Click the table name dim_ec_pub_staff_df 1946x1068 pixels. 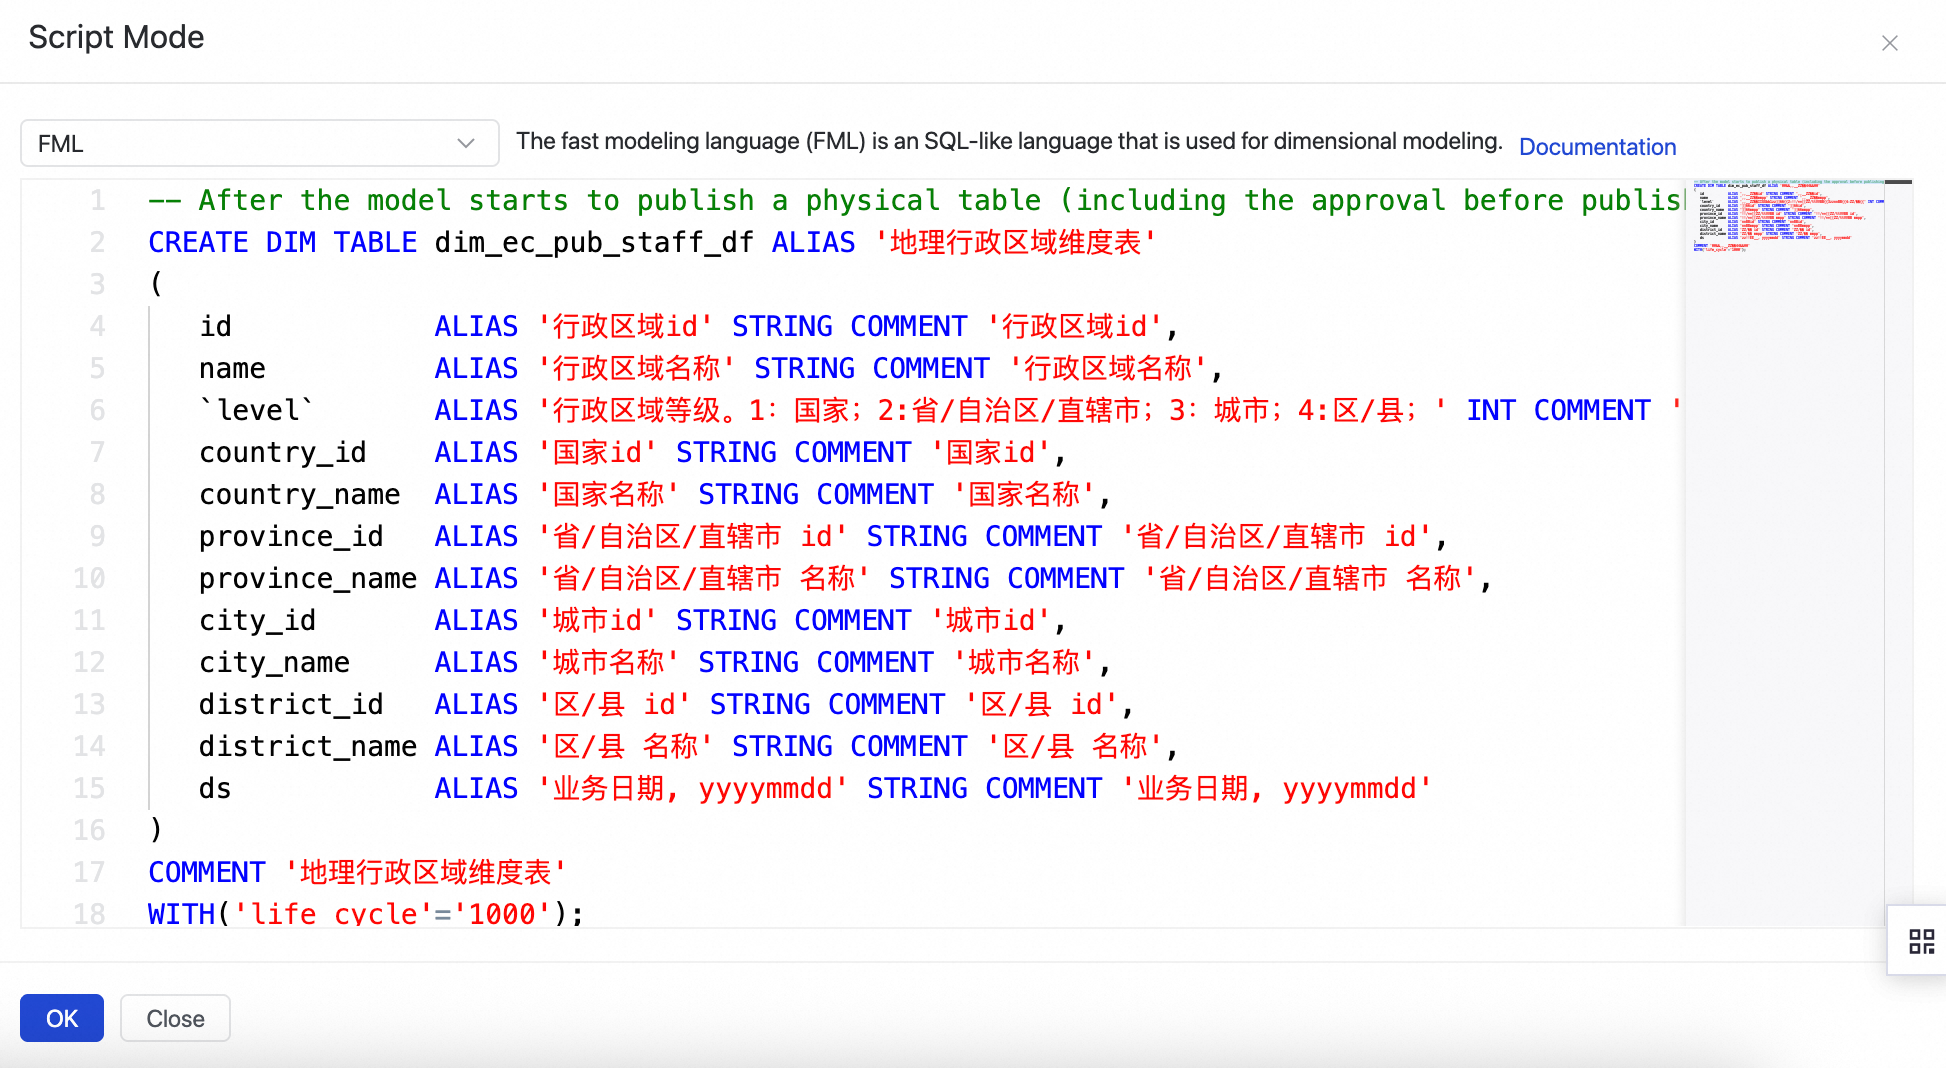pyautogui.click(x=594, y=242)
